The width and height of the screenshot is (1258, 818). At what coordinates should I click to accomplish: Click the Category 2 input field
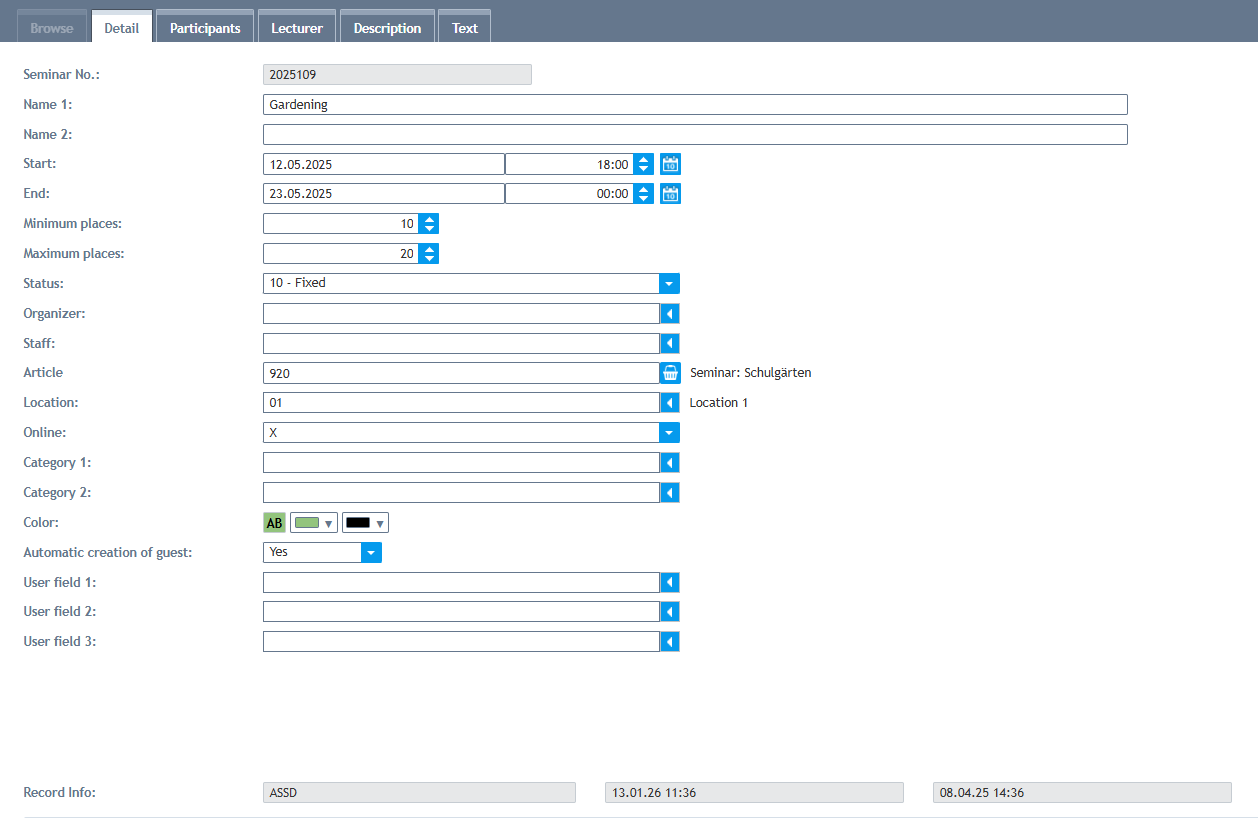point(461,493)
